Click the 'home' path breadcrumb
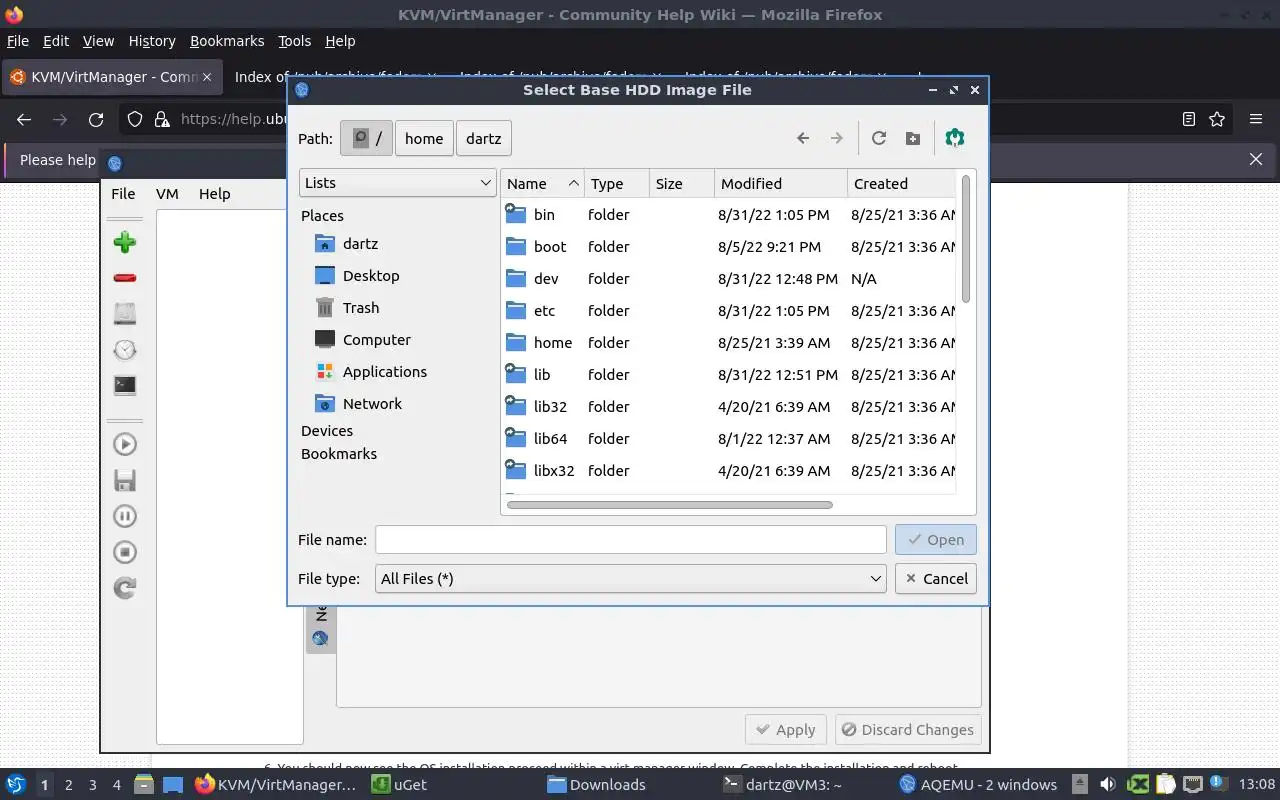 424,138
